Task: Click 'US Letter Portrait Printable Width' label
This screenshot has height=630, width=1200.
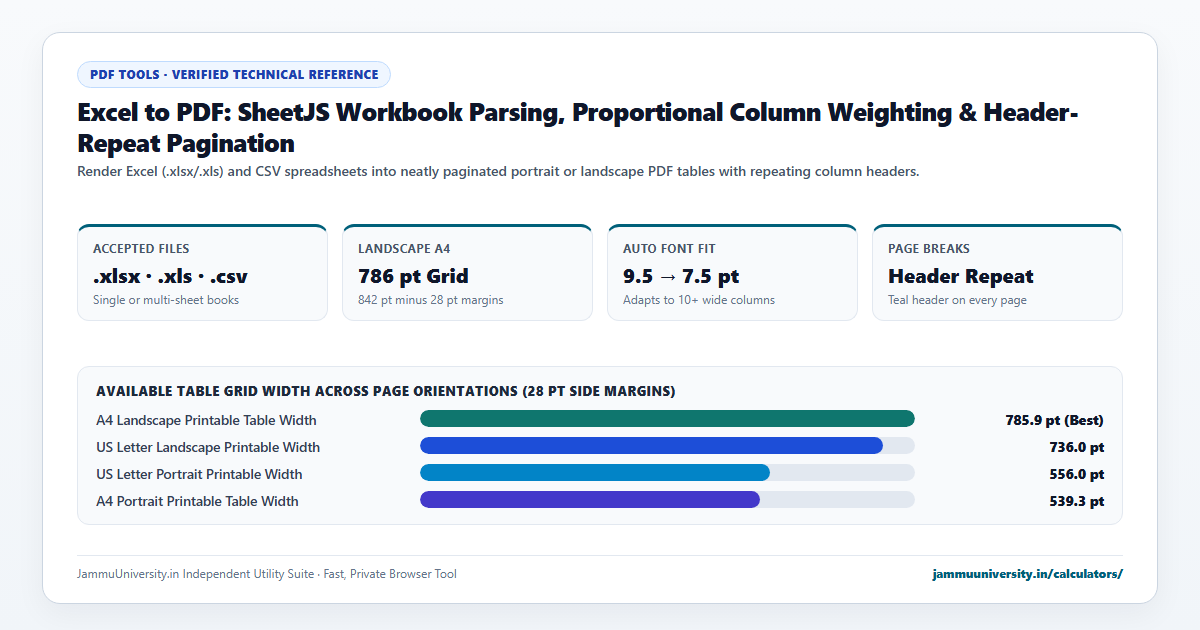Action: tap(199, 474)
